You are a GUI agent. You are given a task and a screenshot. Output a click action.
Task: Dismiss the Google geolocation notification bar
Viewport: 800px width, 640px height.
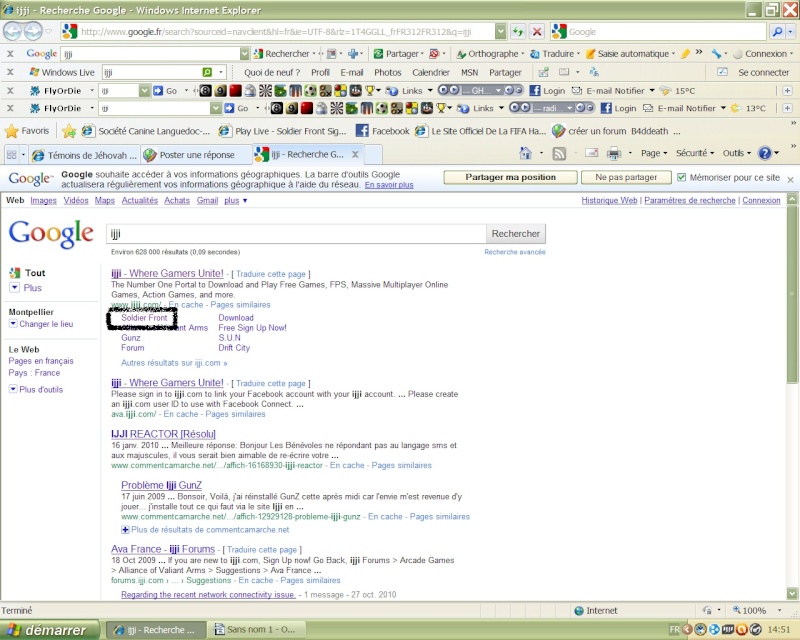(790, 180)
